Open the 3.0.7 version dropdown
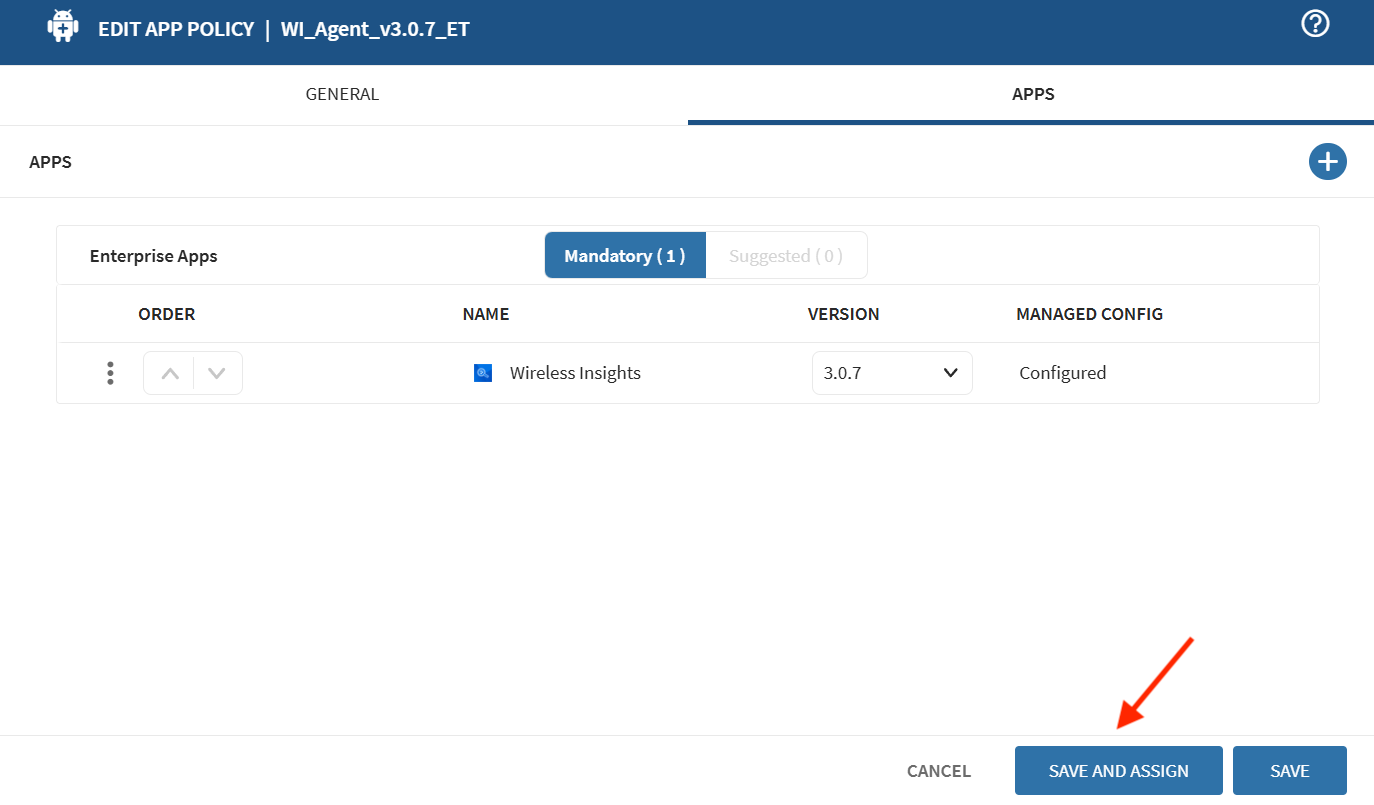Screen dimensions: 1374x805 (892, 373)
